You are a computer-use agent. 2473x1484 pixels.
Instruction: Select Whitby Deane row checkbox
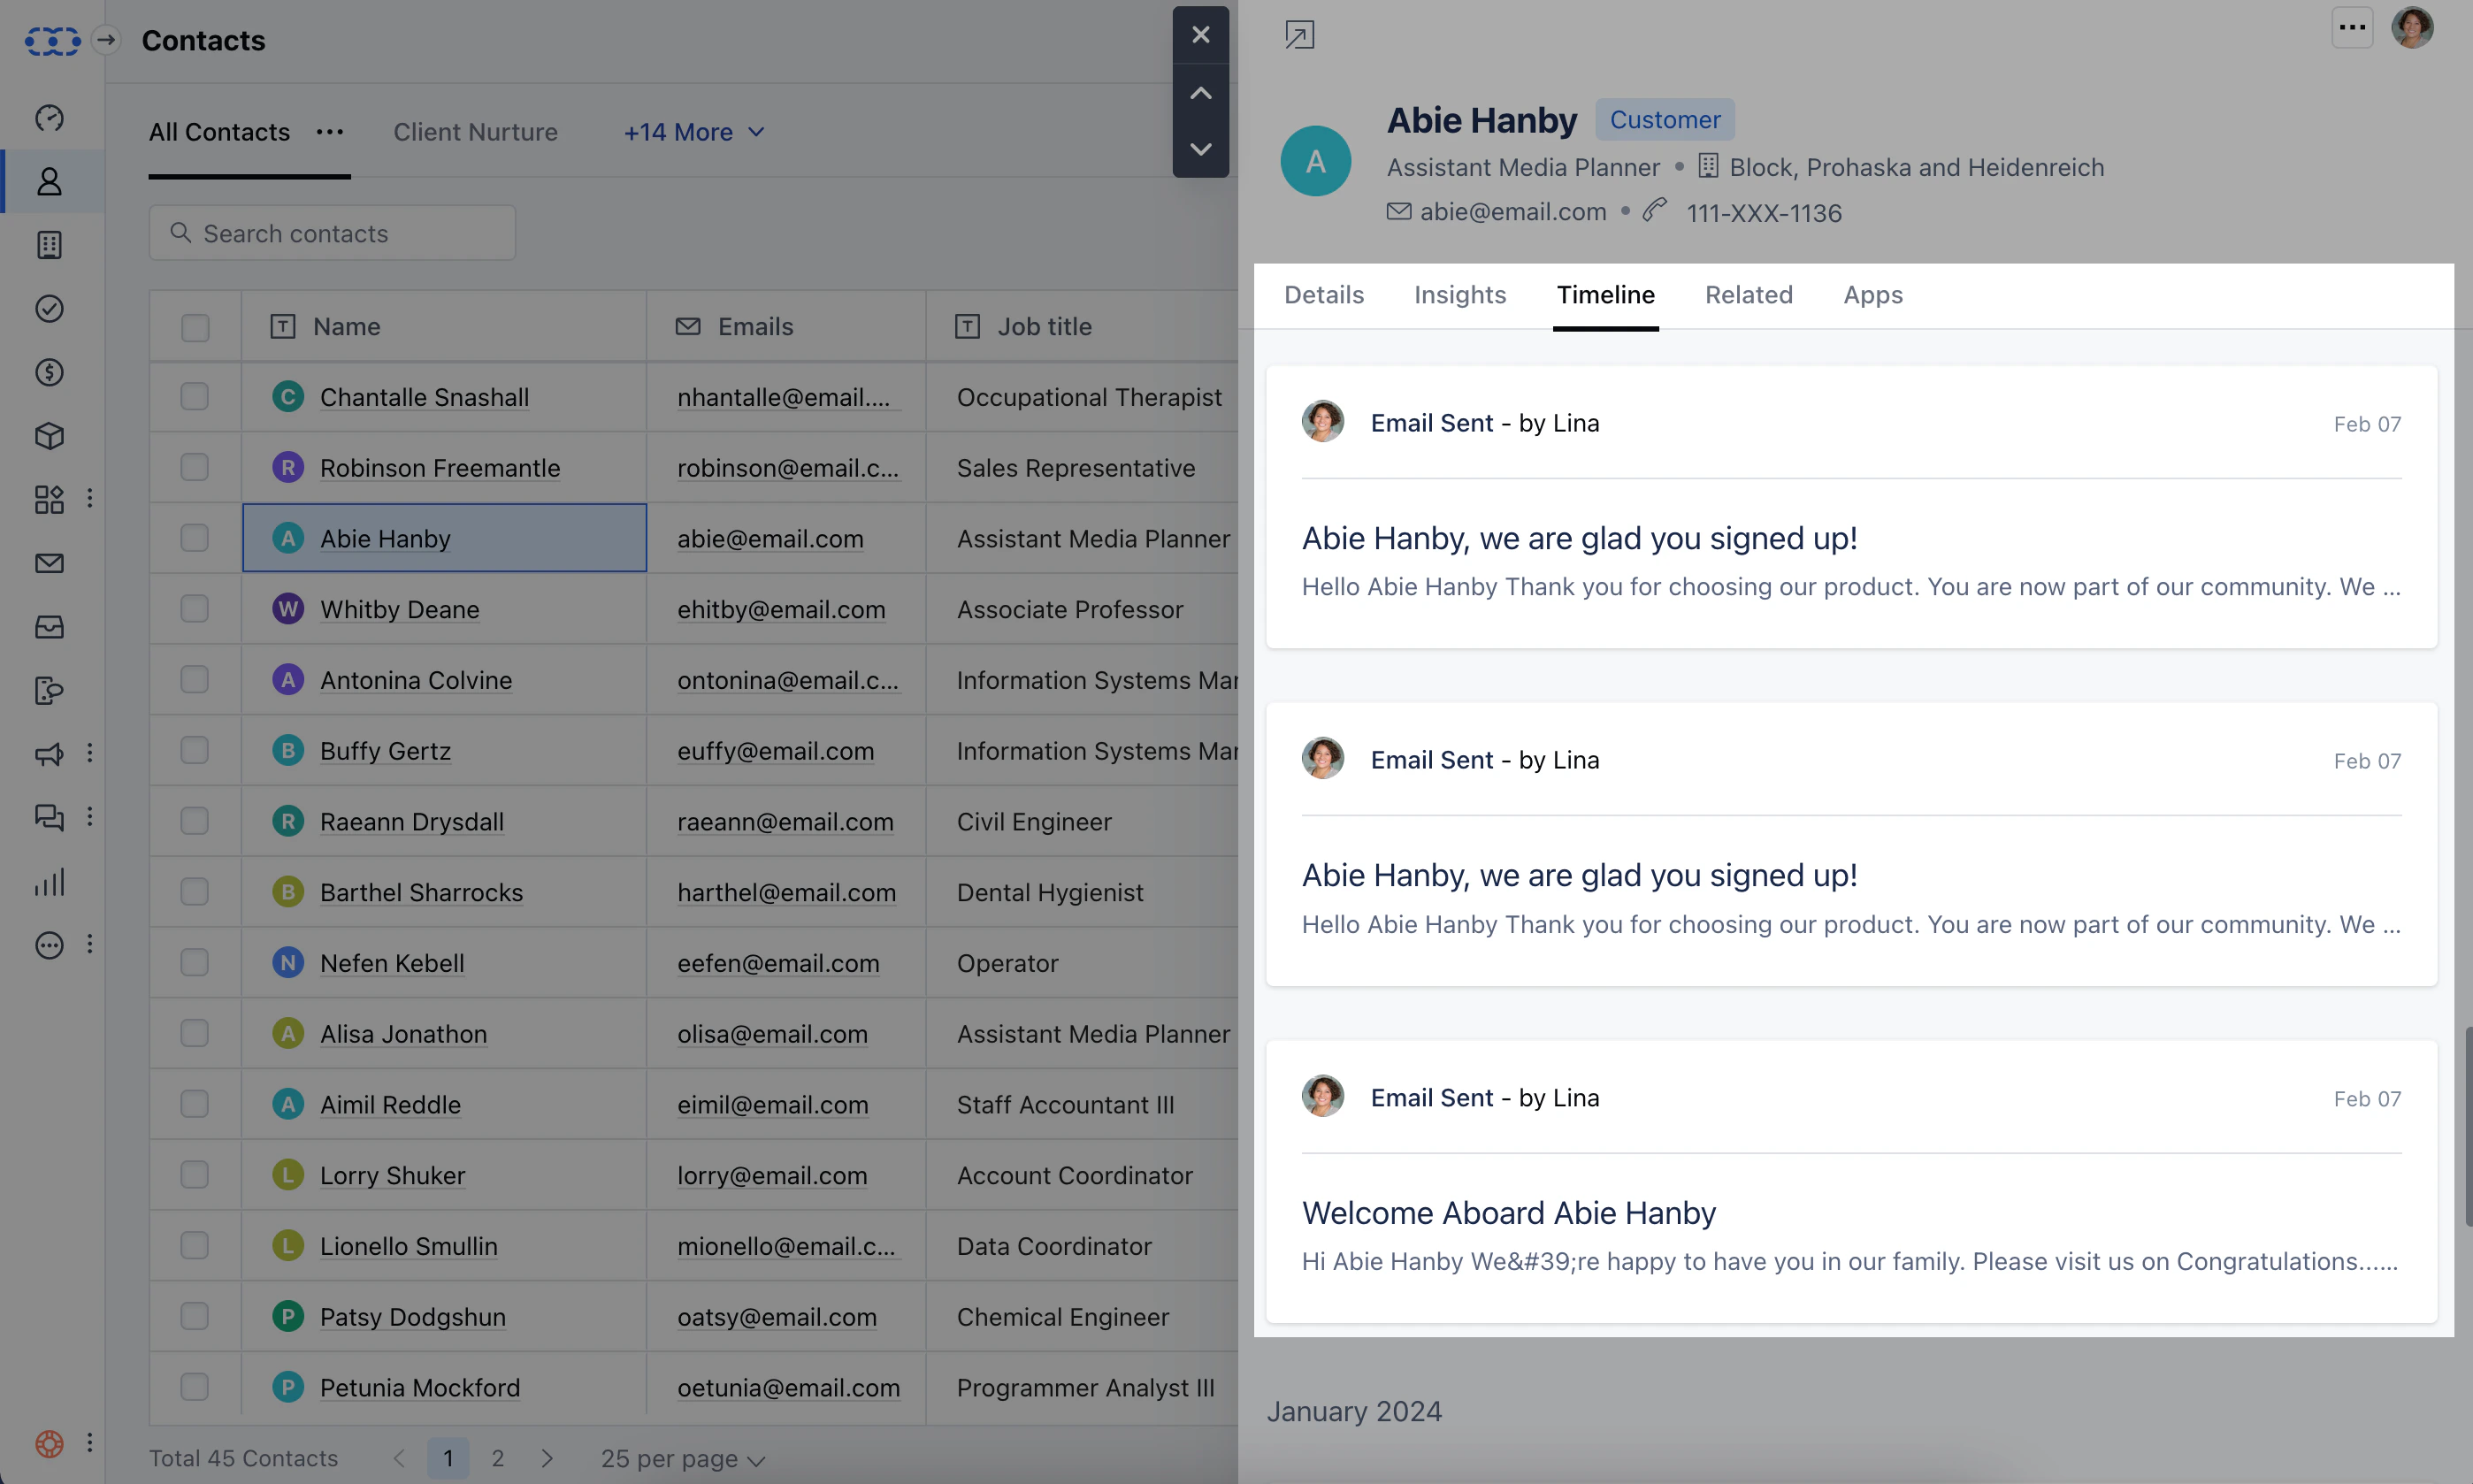coord(194,609)
